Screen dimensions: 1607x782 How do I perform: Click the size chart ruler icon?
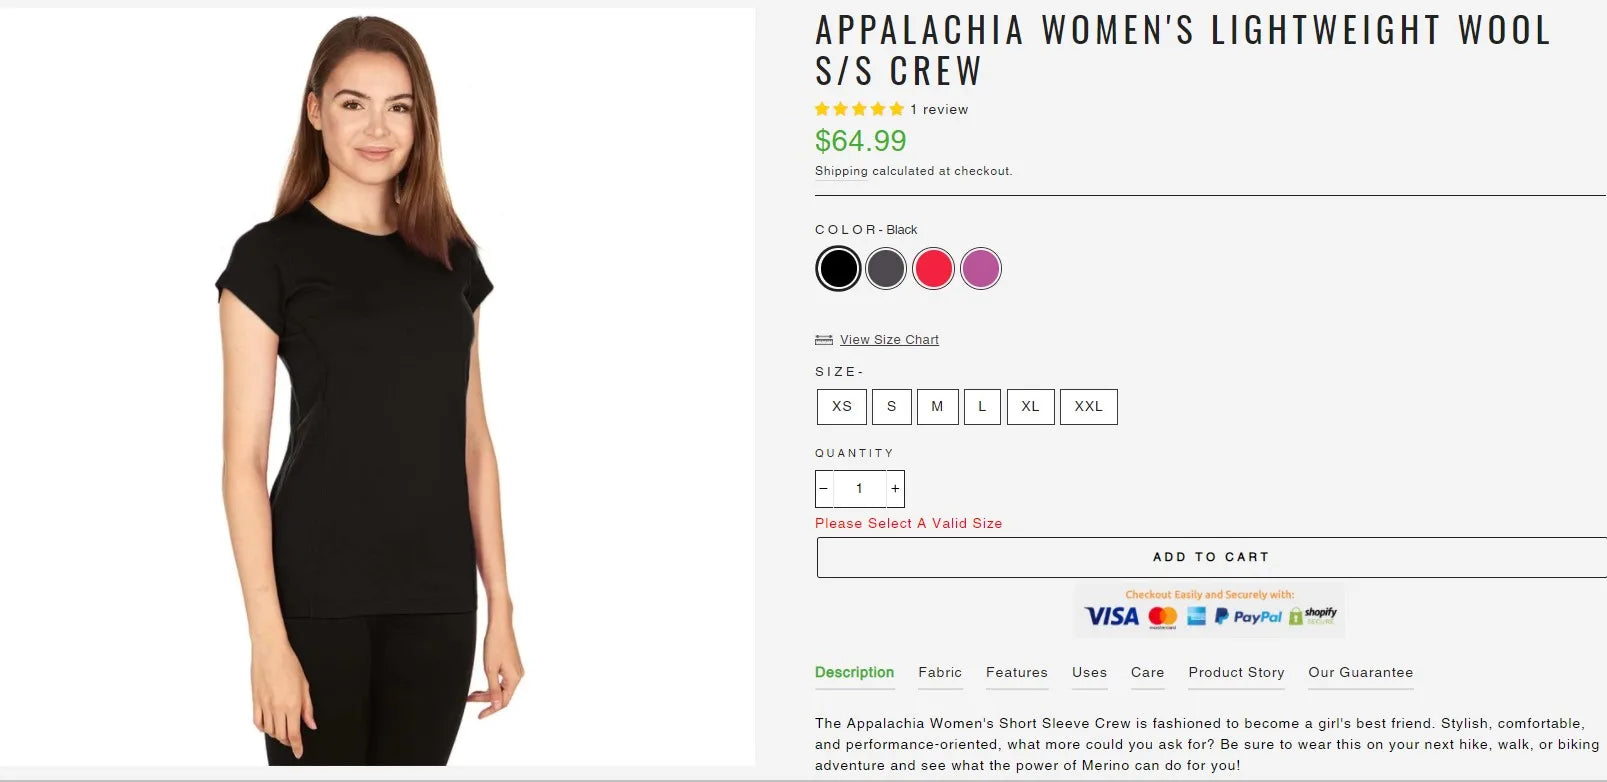(x=824, y=340)
